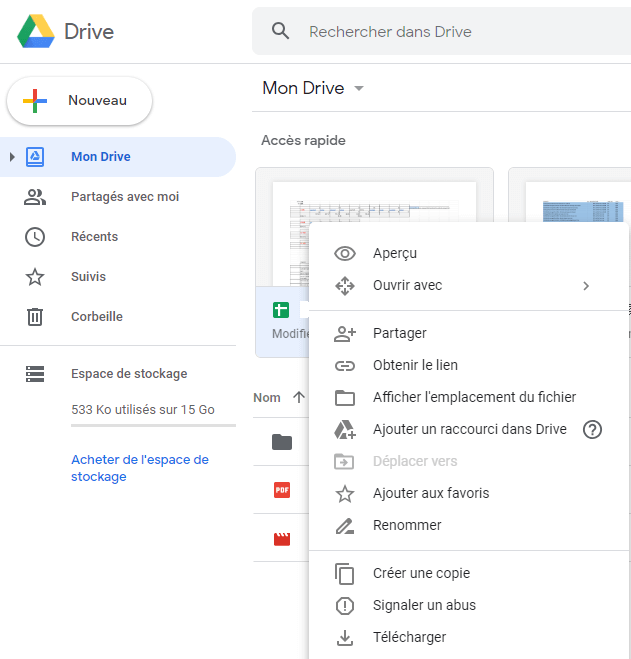Open the Corbeille trash icon

pyautogui.click(x=35, y=317)
